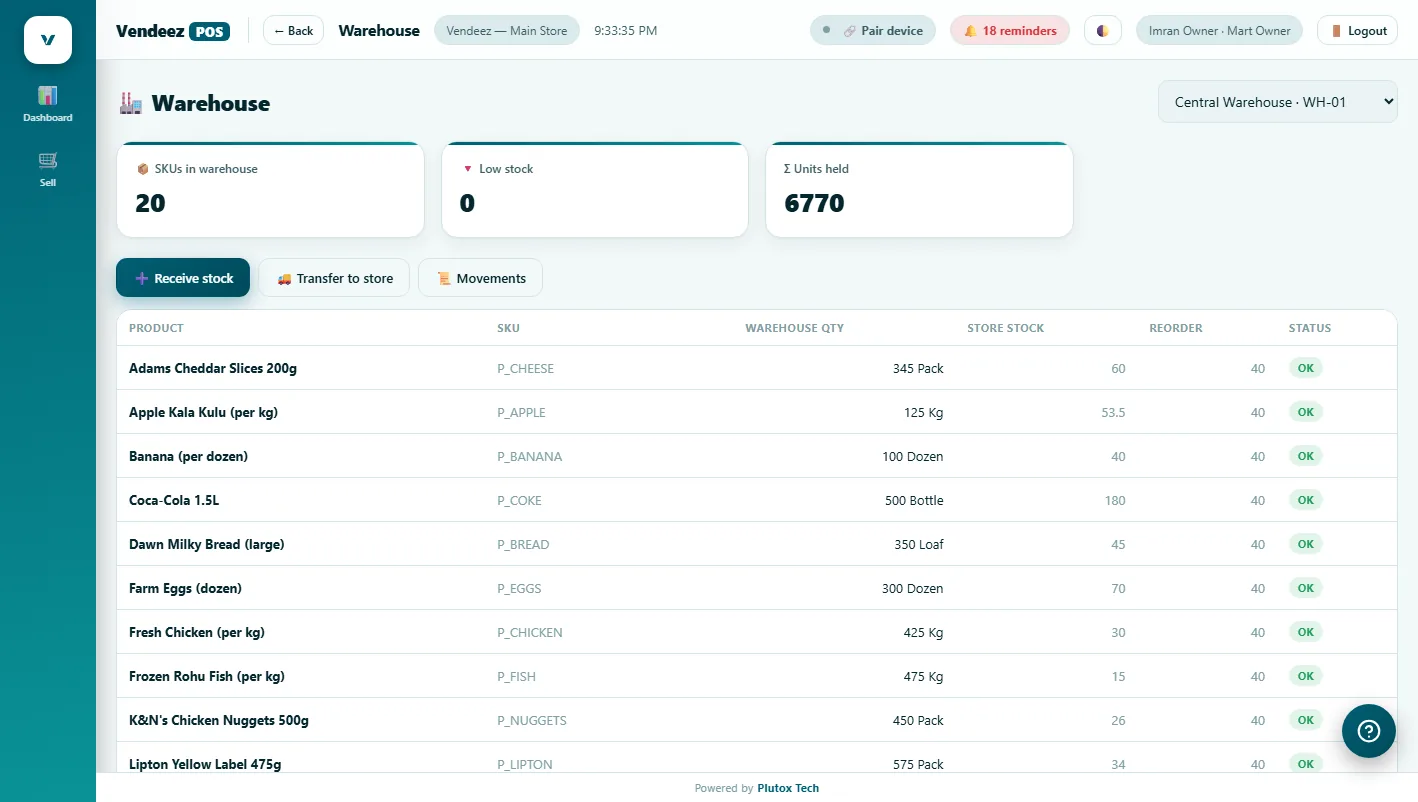Image resolution: width=1418 pixels, height=802 pixels.
Task: Click the Pair device button
Action: tap(873, 31)
